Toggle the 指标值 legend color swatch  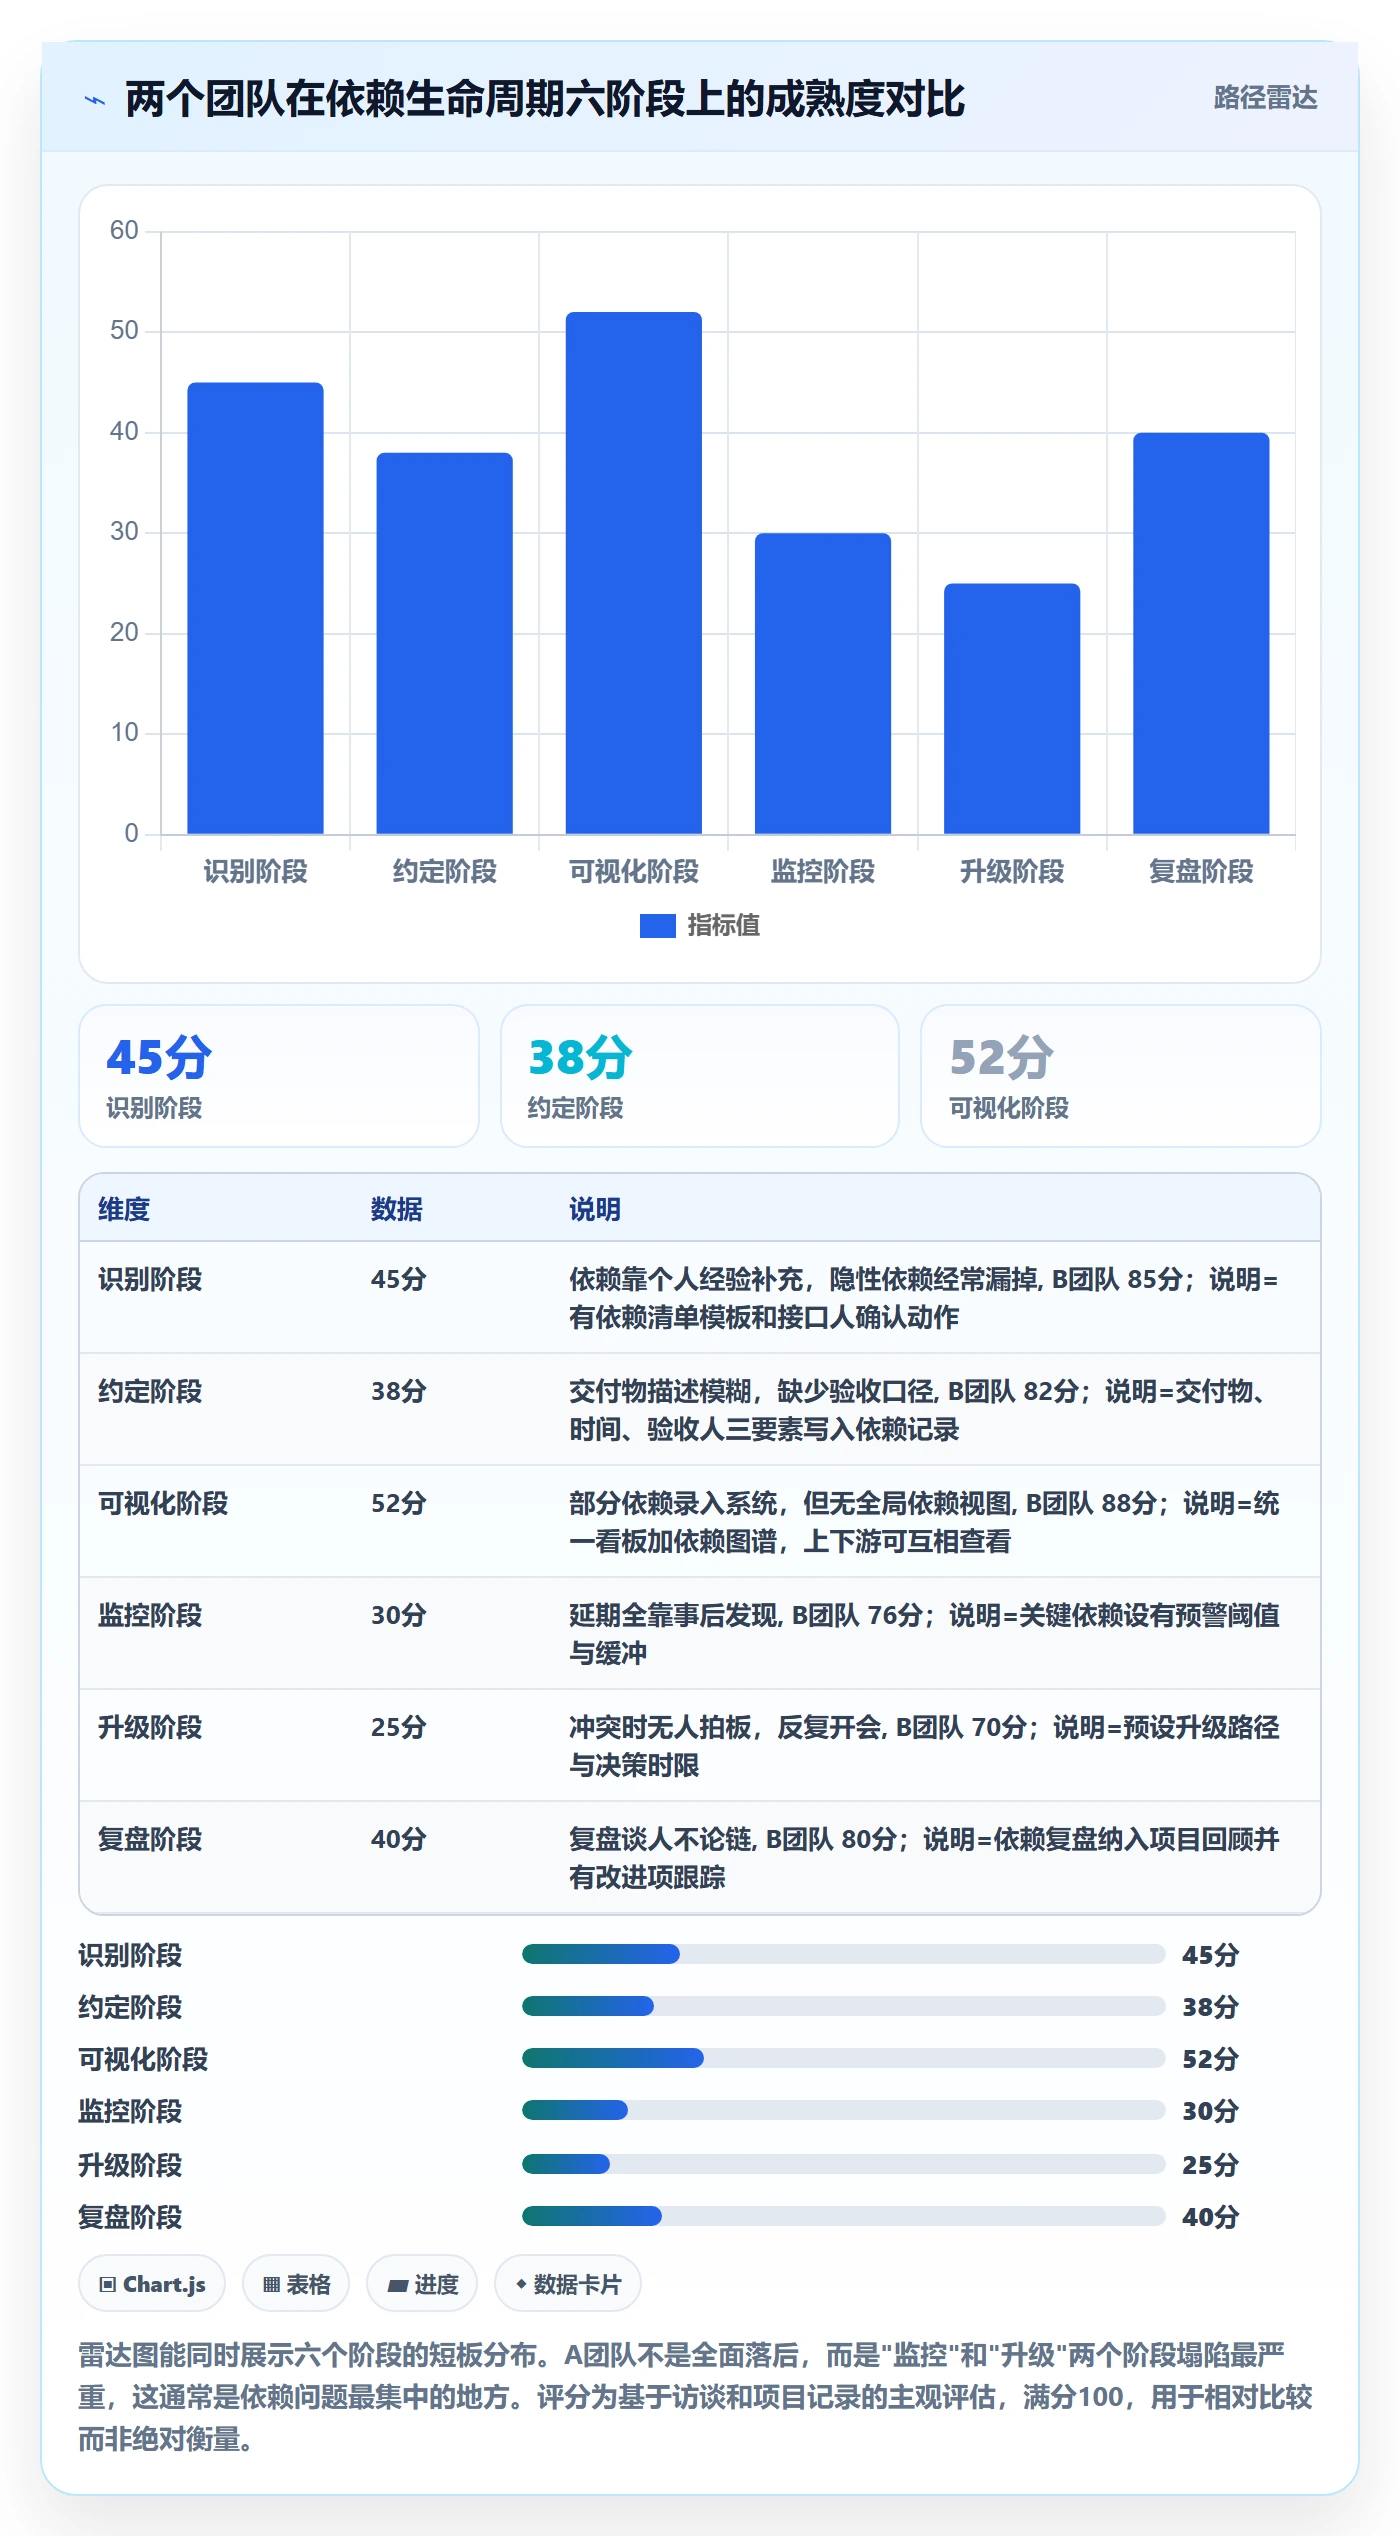point(657,926)
